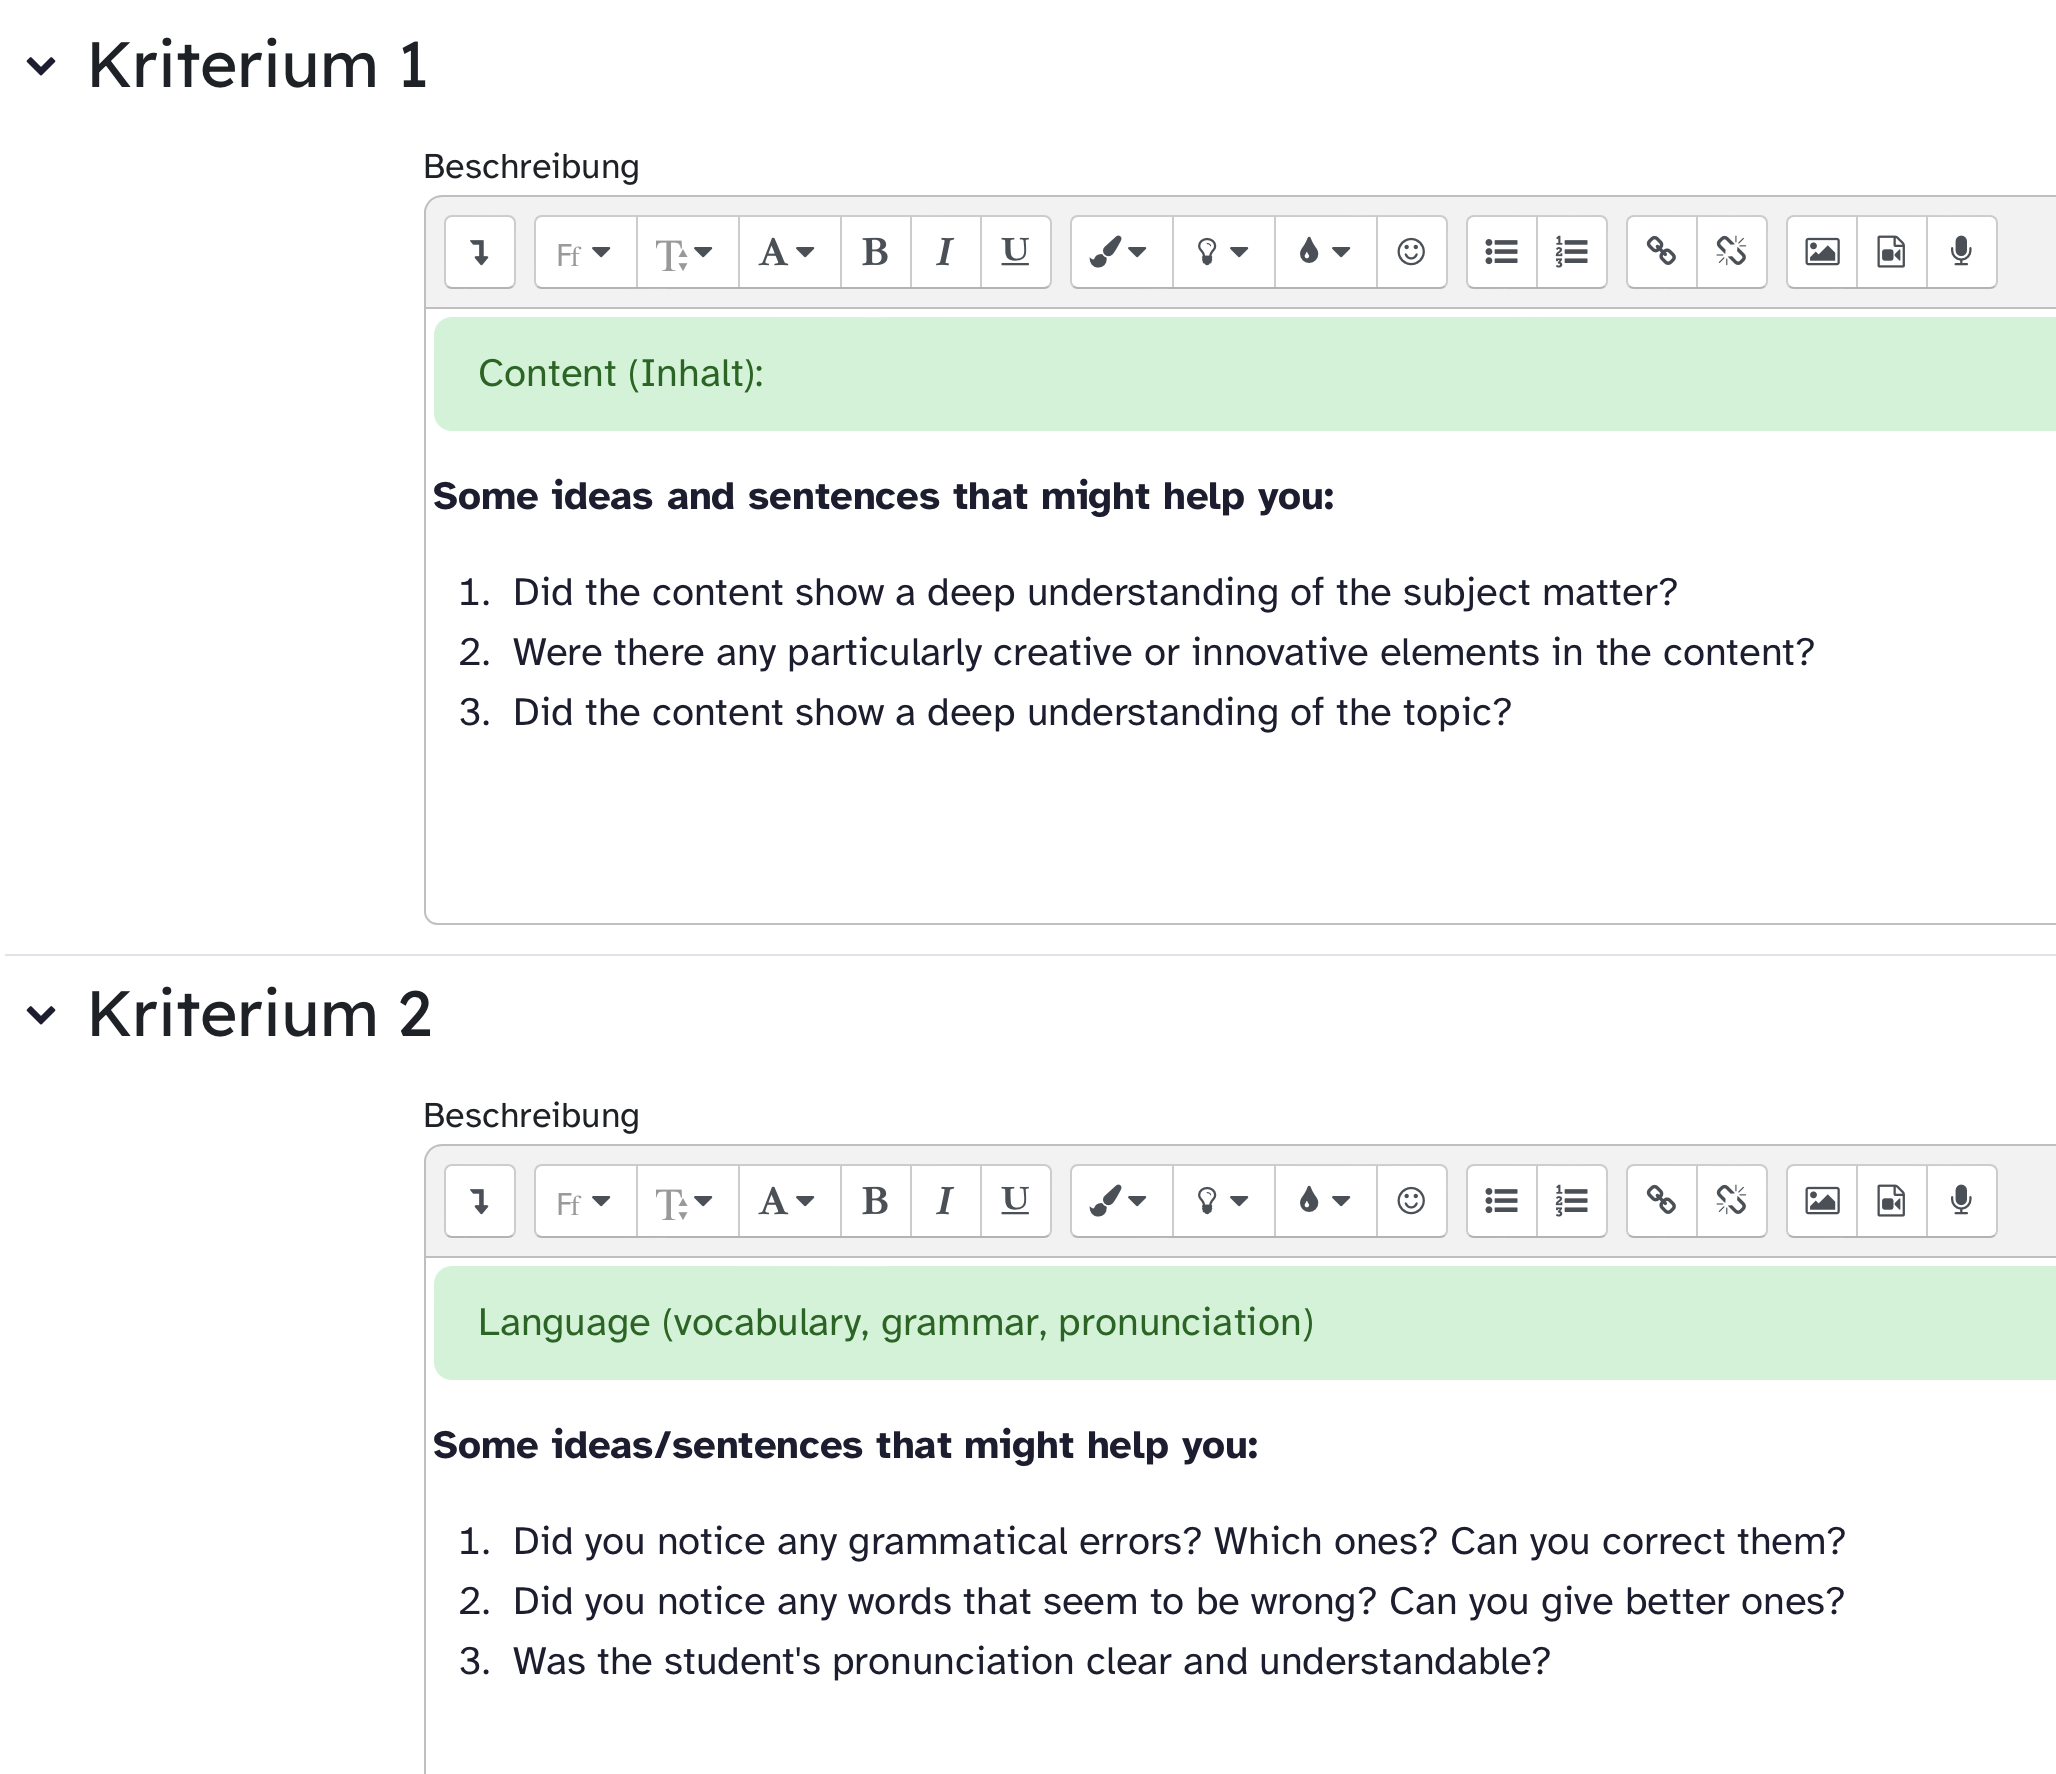2056x1774 pixels.
Task: Insert link in Kriterium 1 editor
Action: tap(1661, 252)
